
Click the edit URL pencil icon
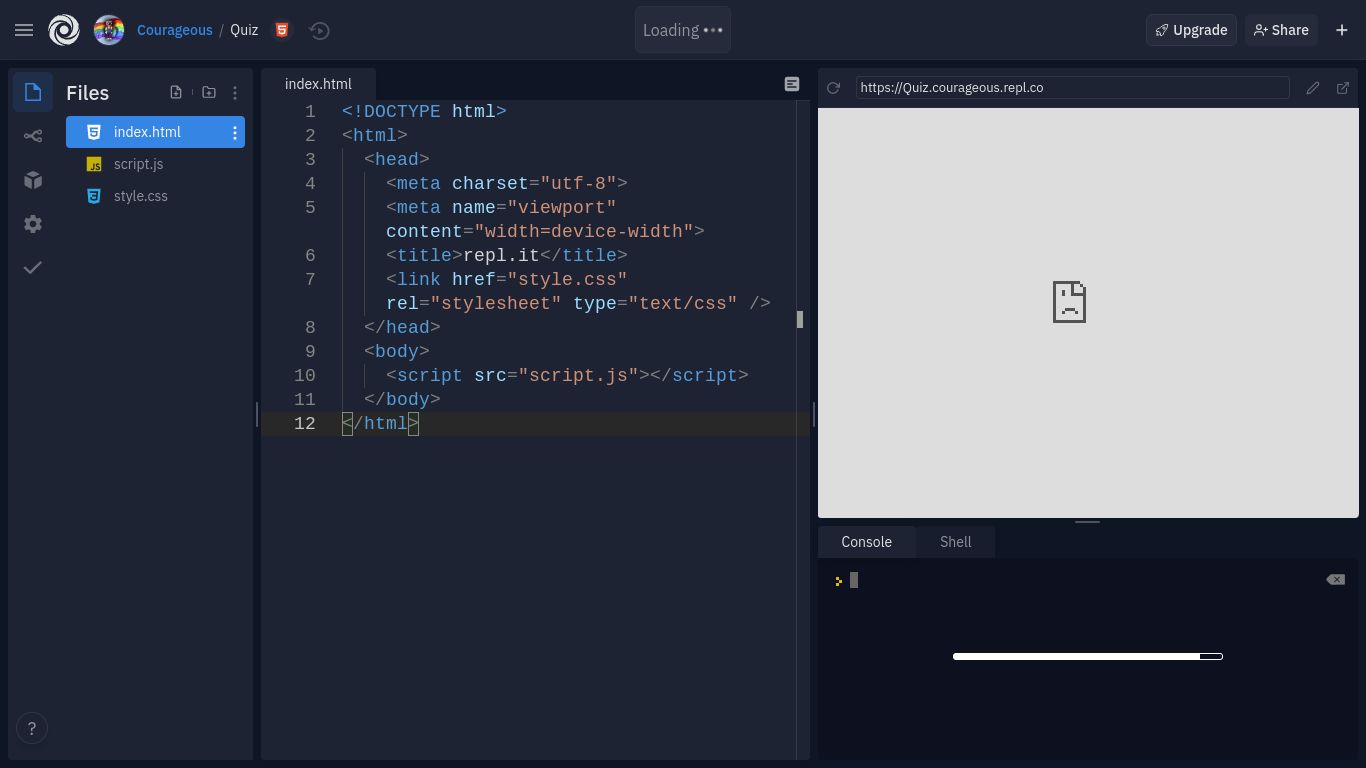click(x=1313, y=88)
